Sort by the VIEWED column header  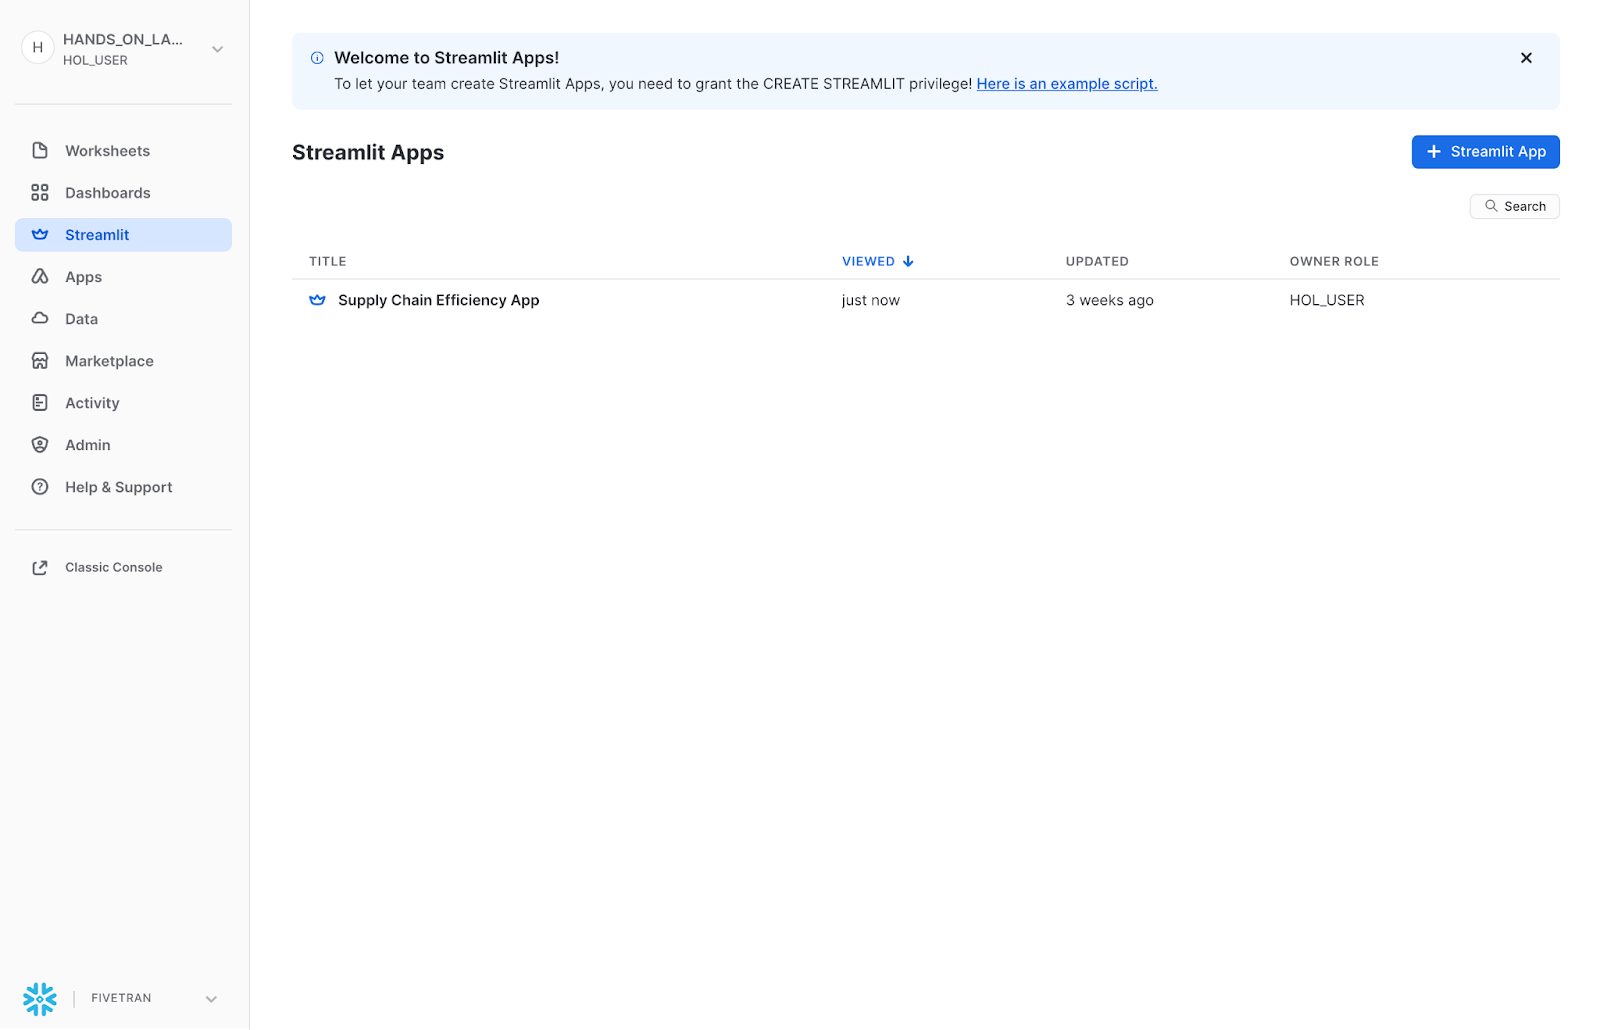(868, 262)
